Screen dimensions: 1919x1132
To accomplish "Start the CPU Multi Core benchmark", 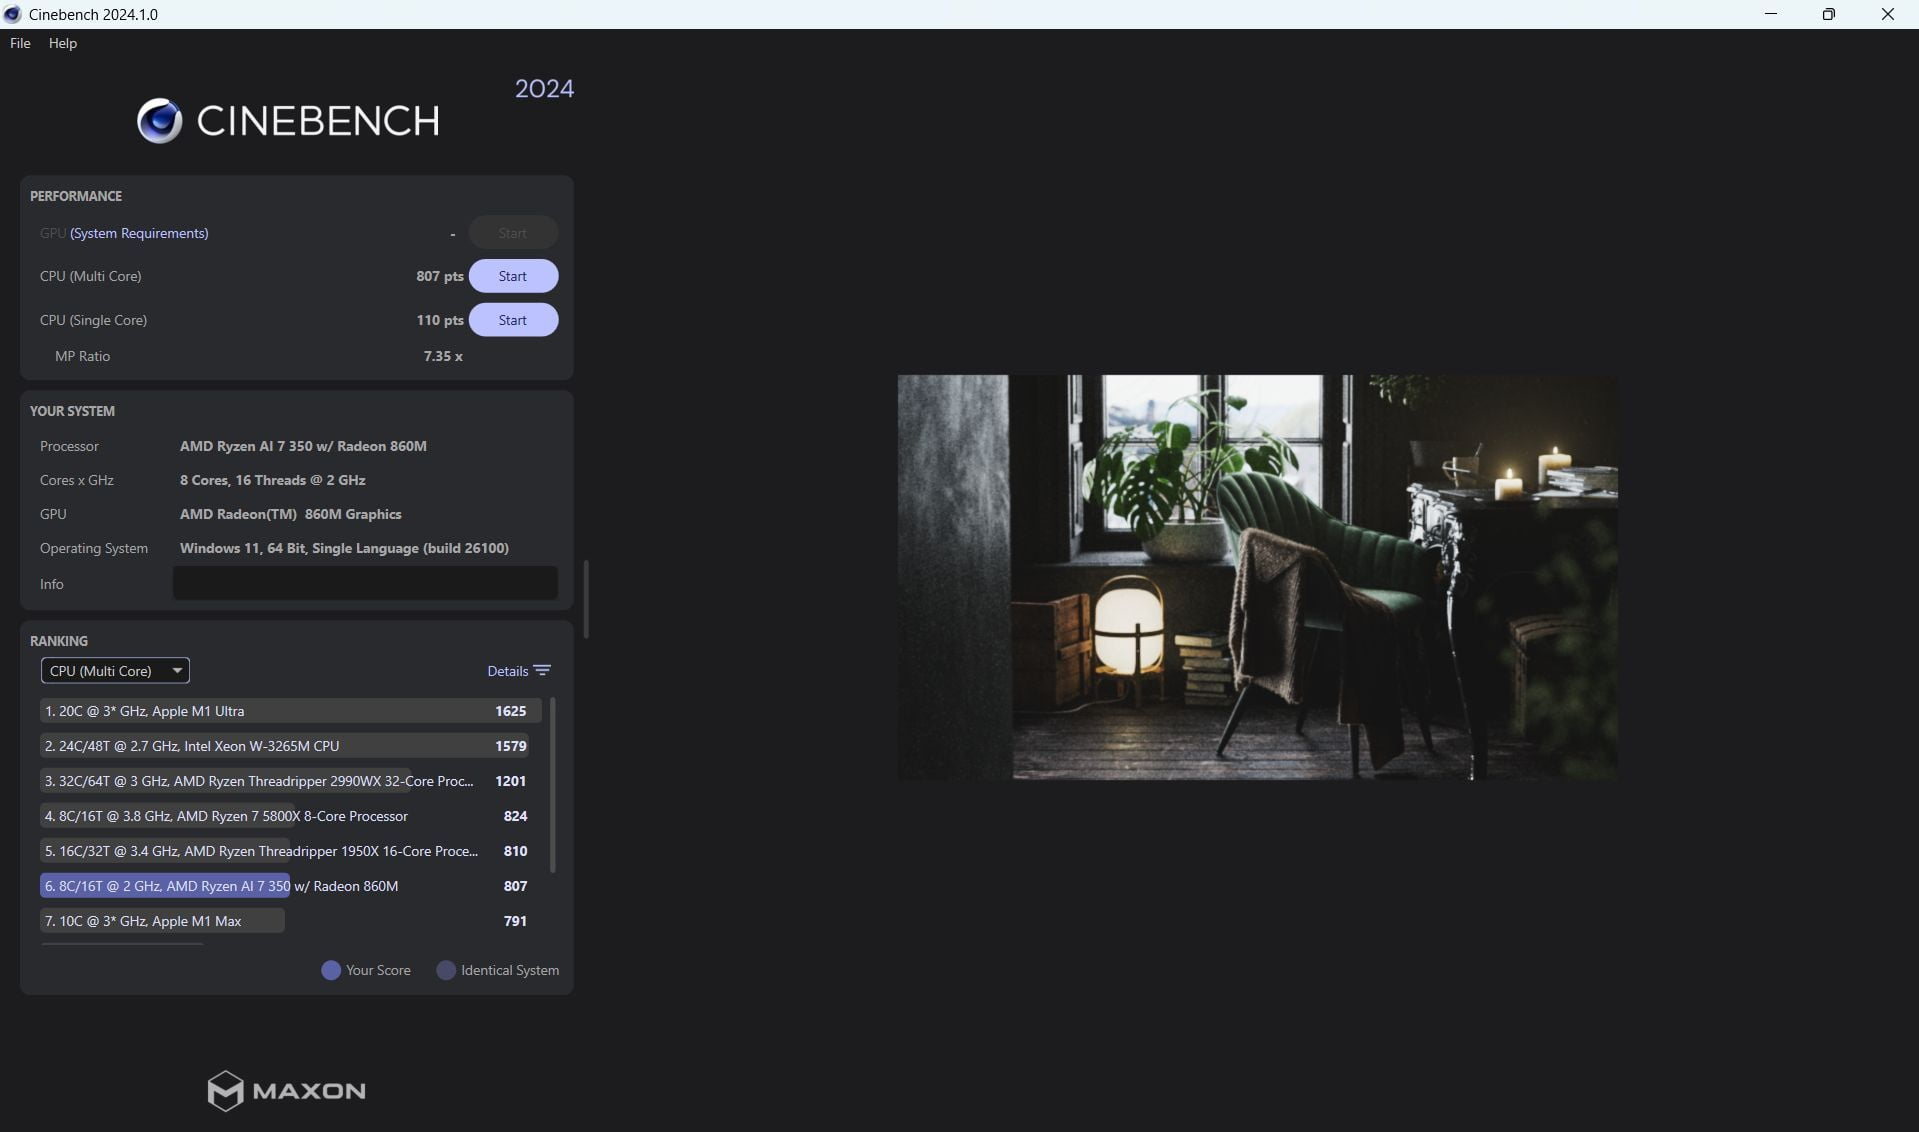I will coord(513,276).
